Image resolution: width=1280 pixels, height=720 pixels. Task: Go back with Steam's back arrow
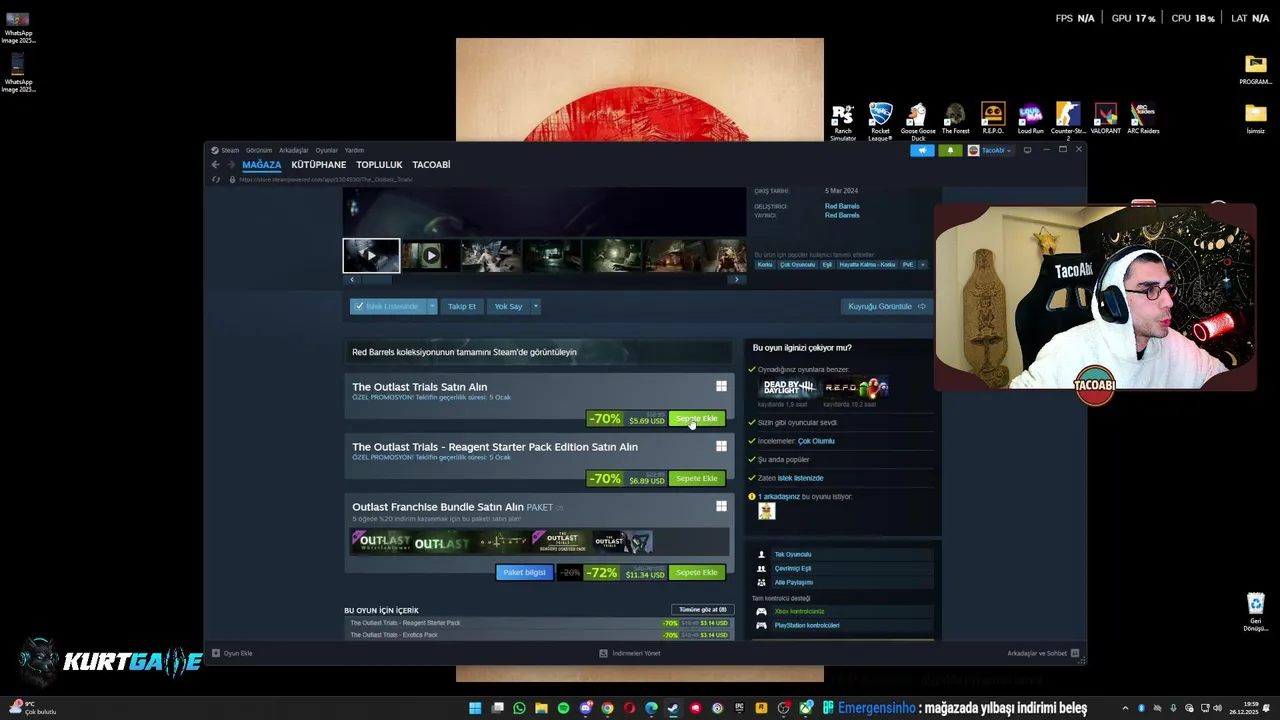coord(215,165)
